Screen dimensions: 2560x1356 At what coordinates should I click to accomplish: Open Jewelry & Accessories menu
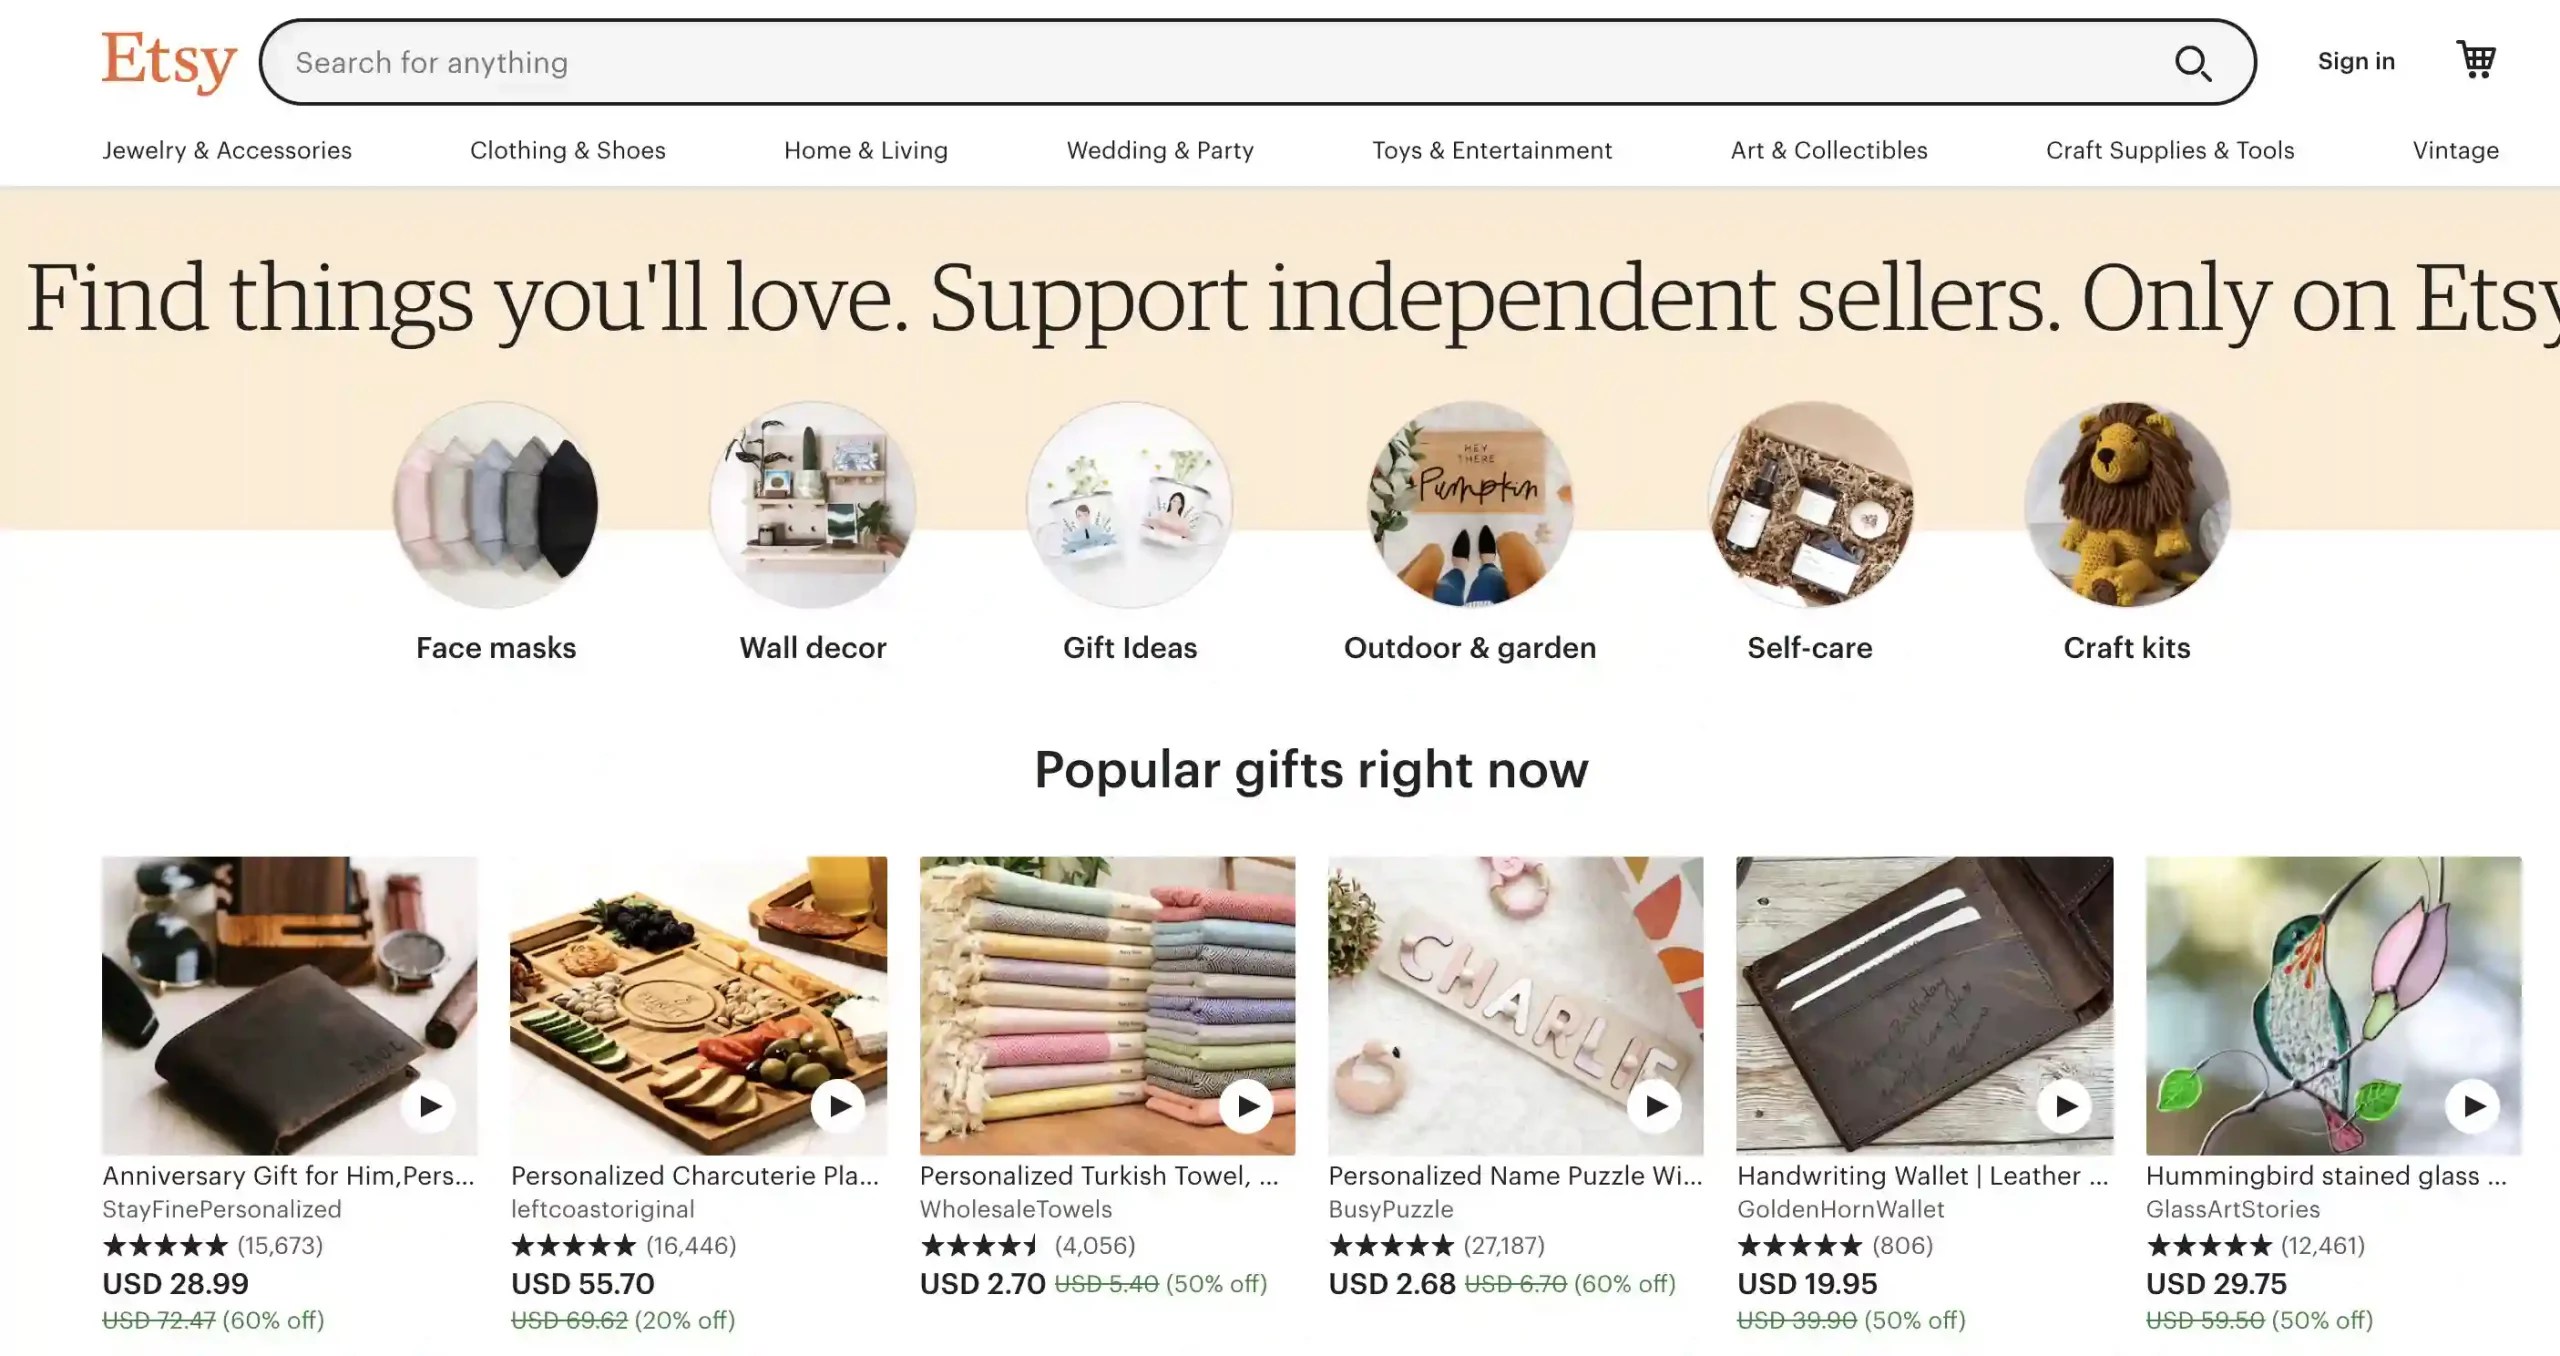(227, 150)
